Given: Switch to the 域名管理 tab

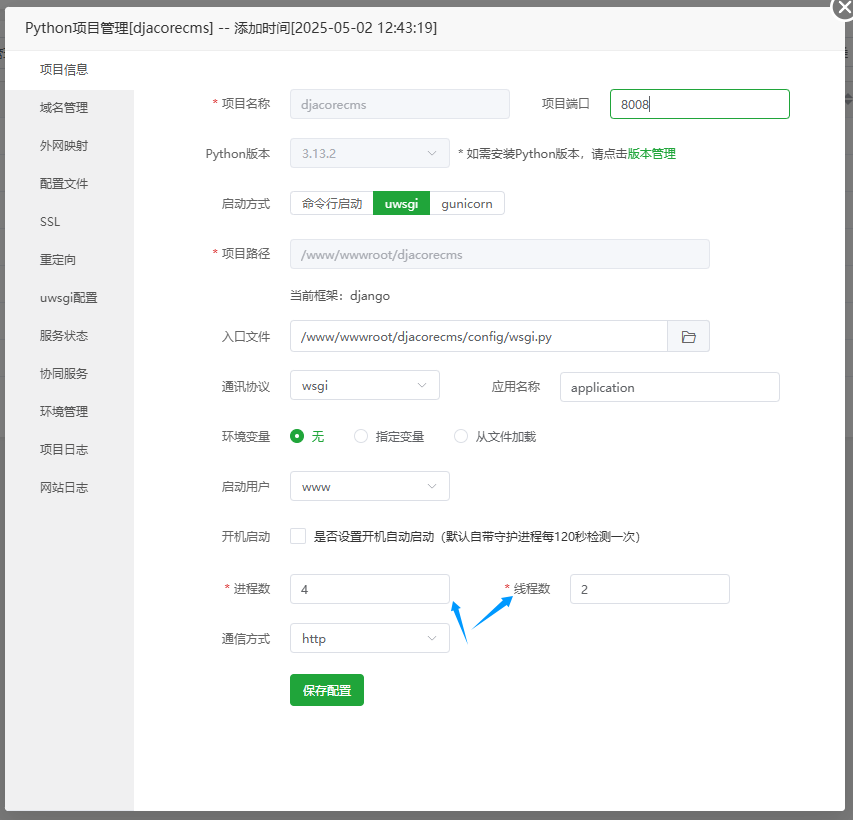Looking at the screenshot, I should tap(64, 108).
